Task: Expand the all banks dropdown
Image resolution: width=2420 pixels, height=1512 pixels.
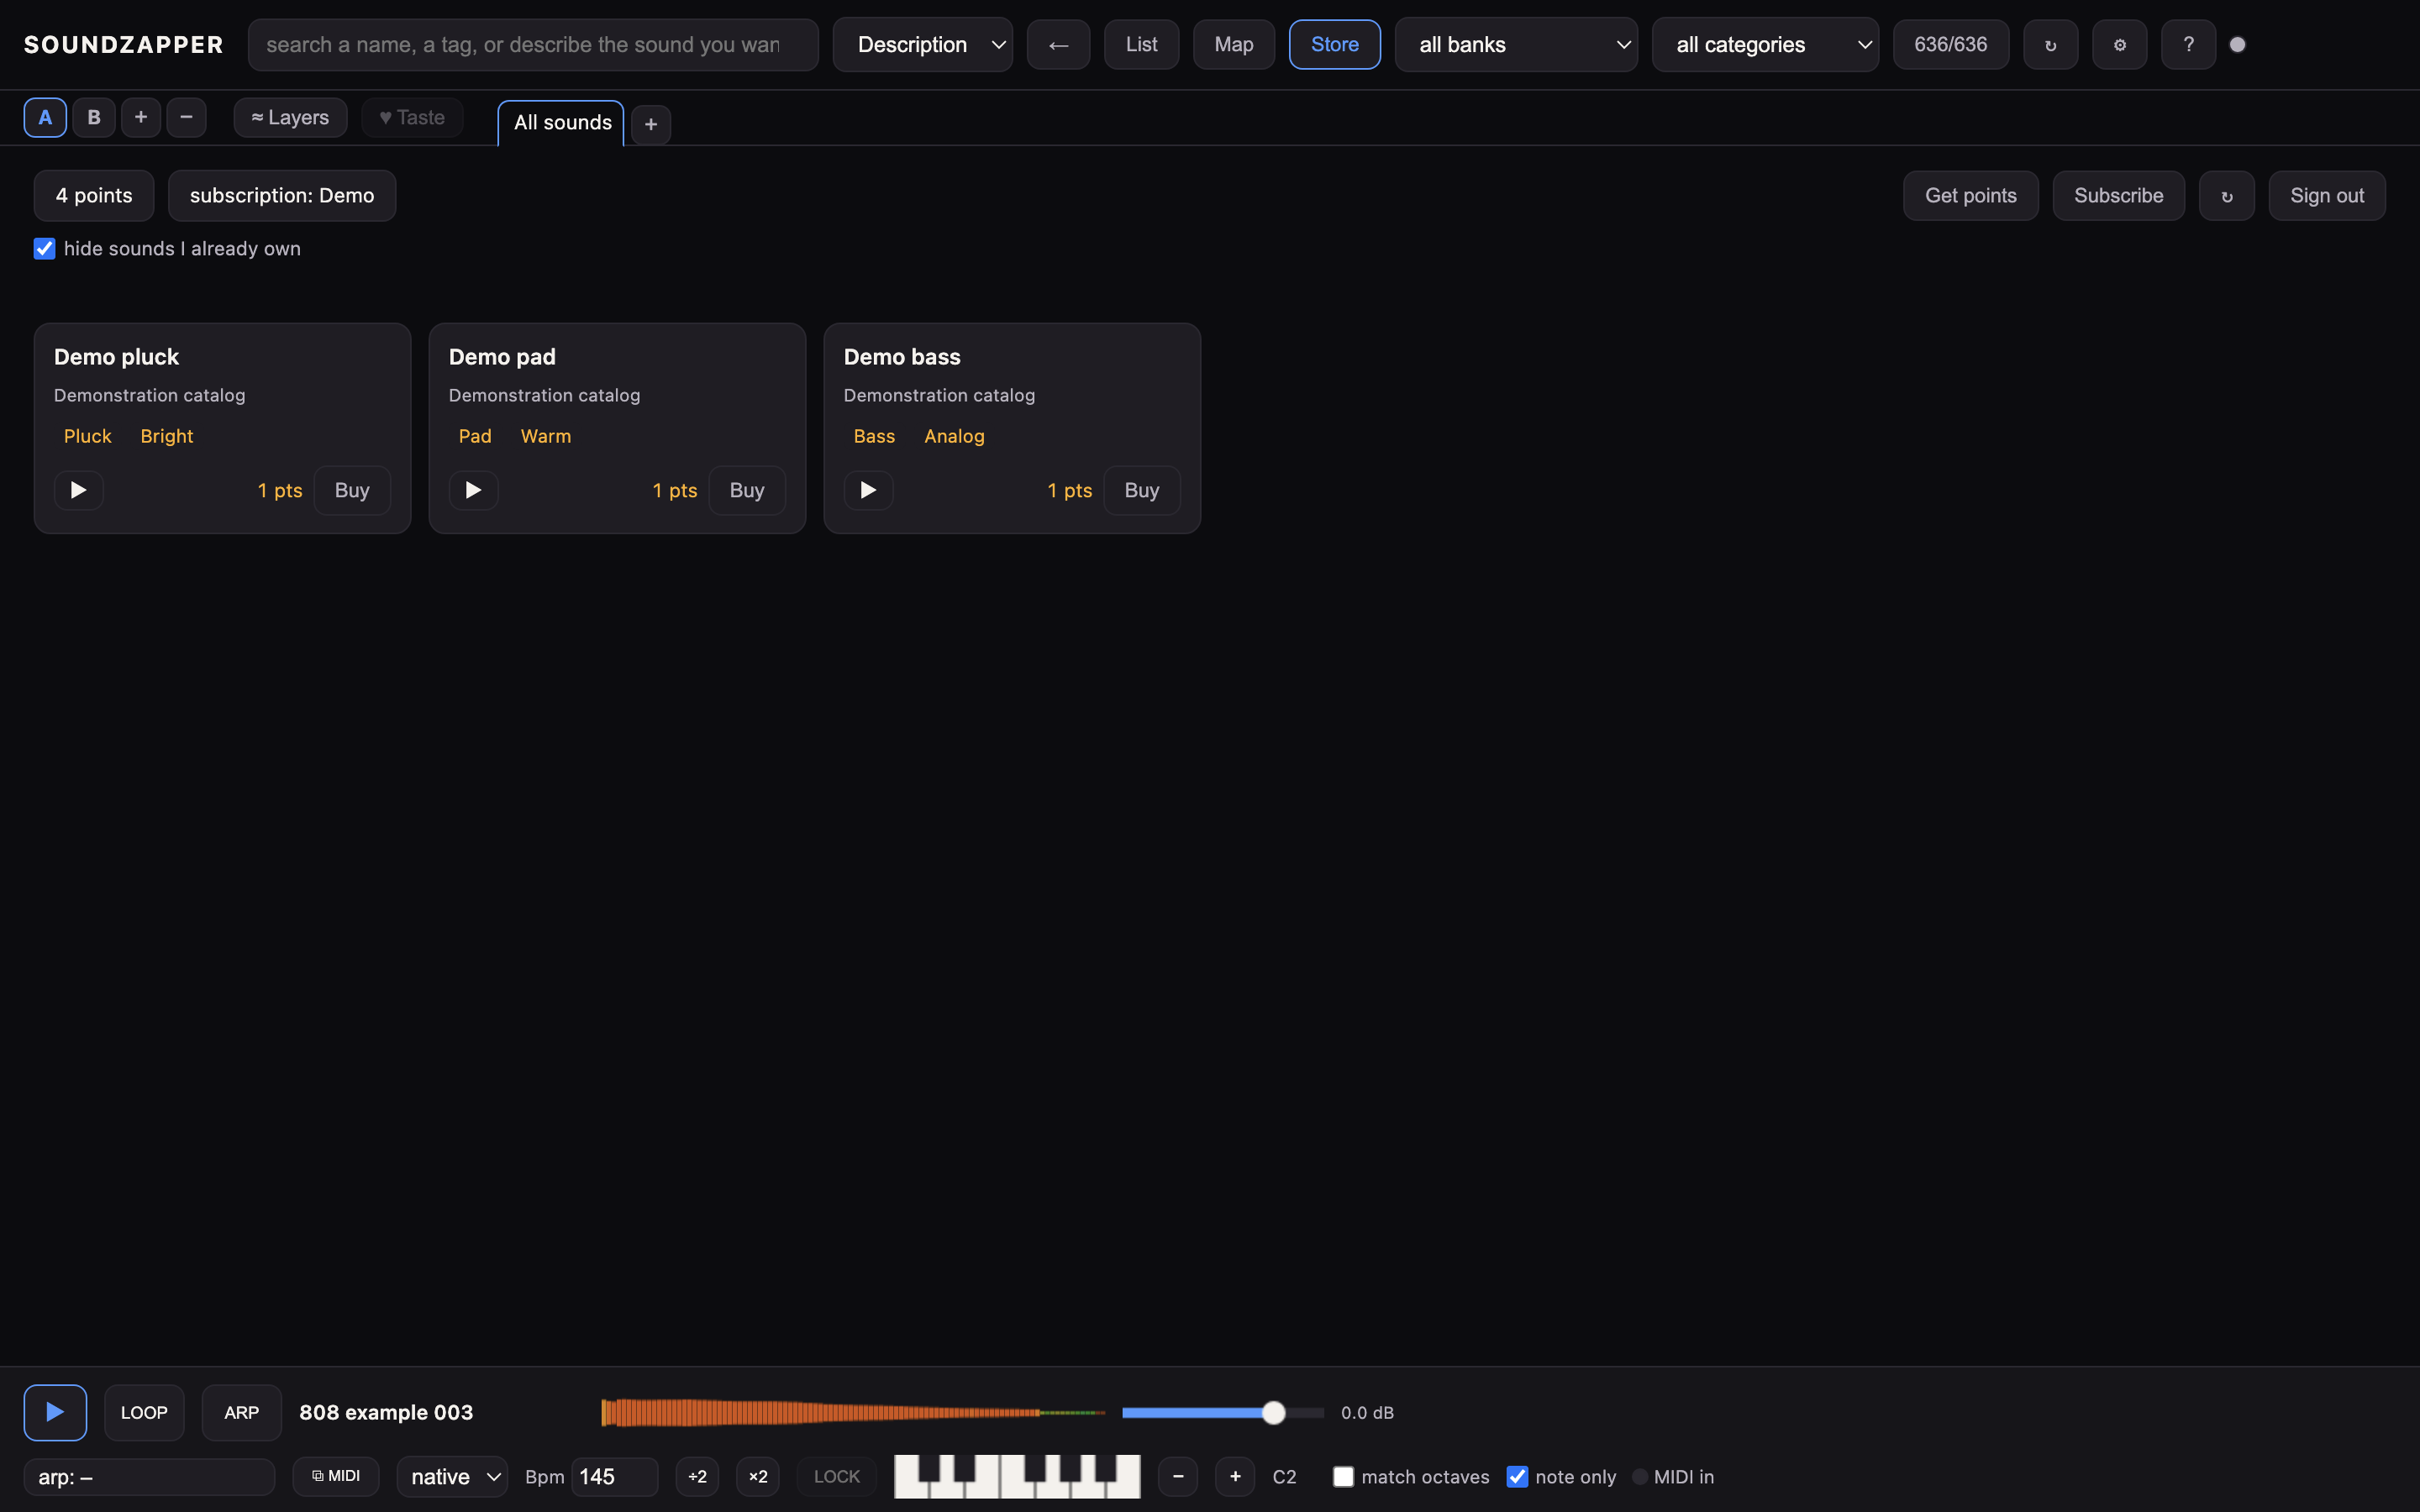Action: tap(1516, 45)
